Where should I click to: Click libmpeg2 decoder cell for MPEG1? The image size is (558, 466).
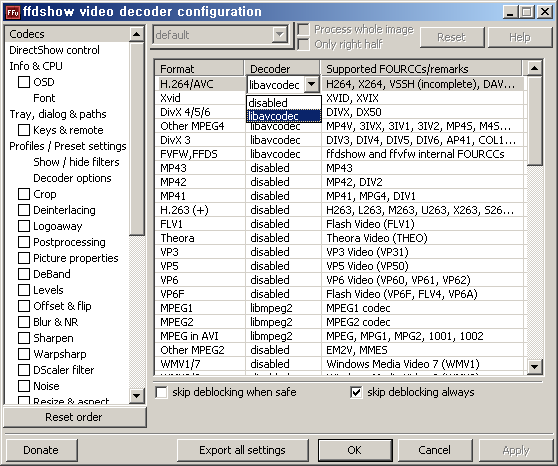[283, 308]
